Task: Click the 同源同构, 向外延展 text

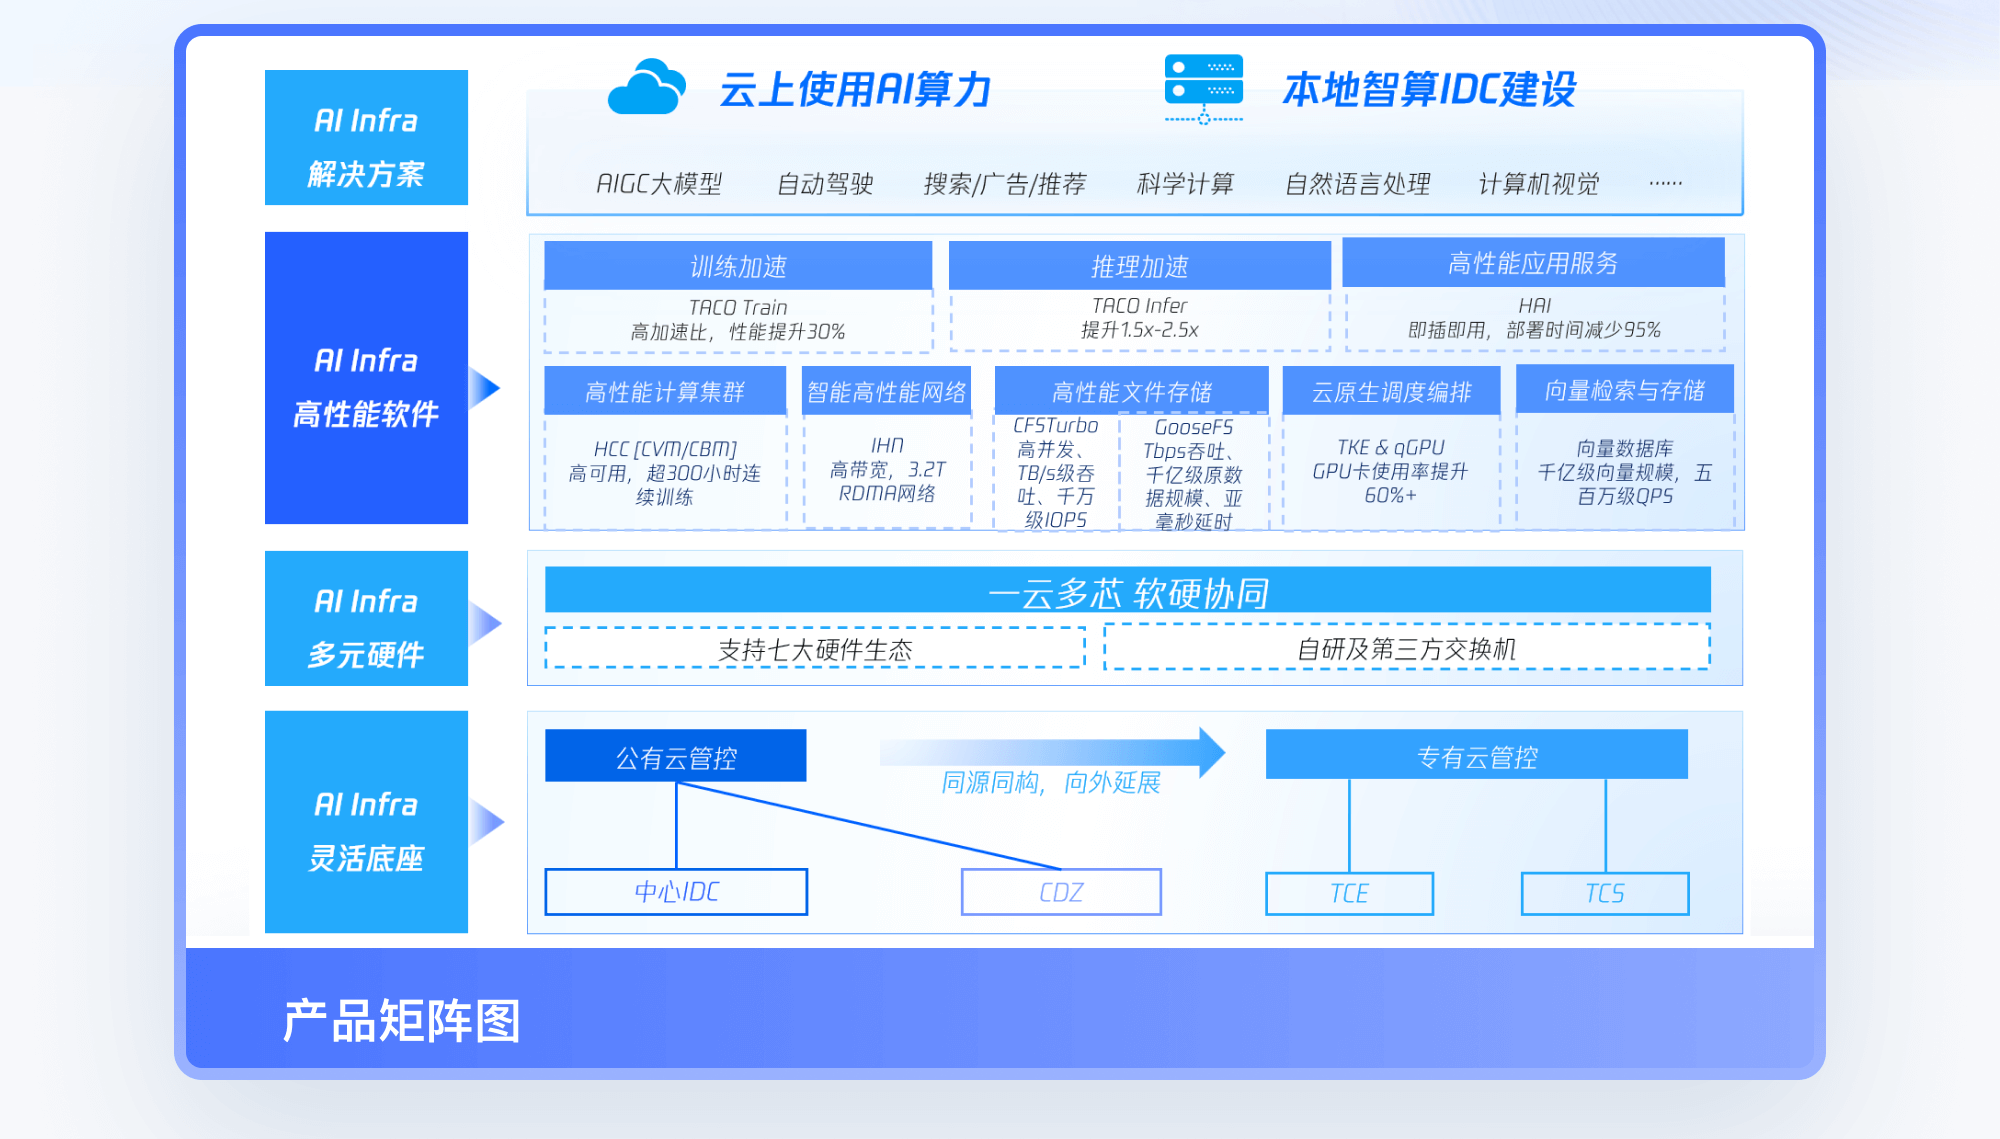Action: click(x=1051, y=782)
